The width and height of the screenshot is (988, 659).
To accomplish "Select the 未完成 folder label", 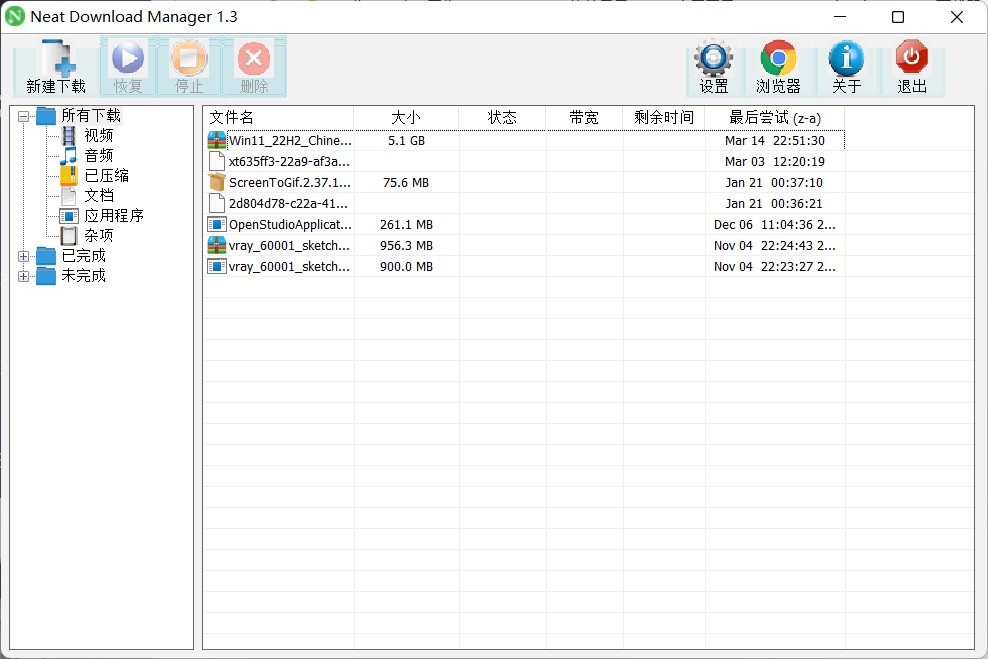I will point(83,276).
